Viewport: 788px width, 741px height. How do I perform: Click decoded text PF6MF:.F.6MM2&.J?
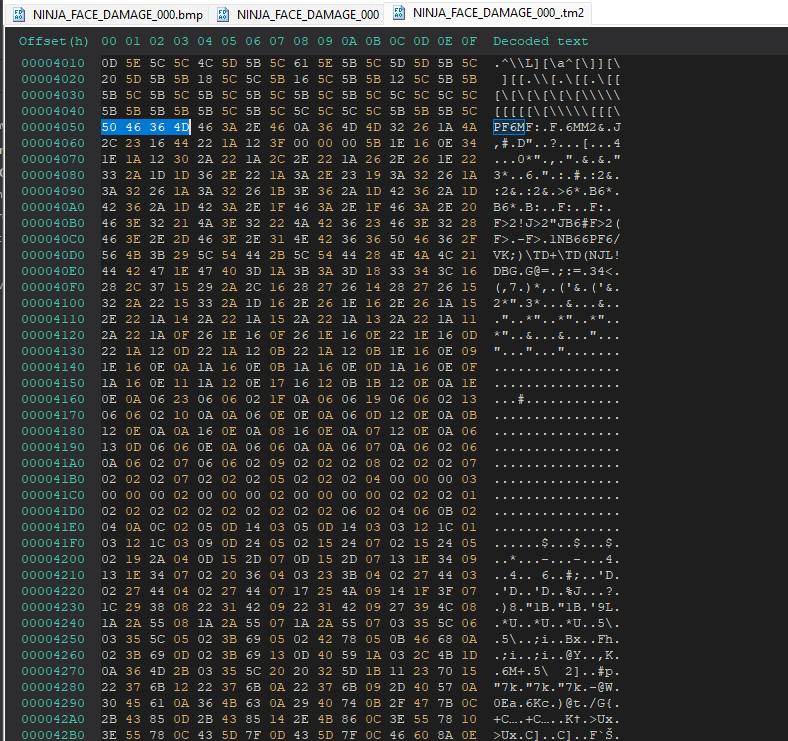[557, 127]
